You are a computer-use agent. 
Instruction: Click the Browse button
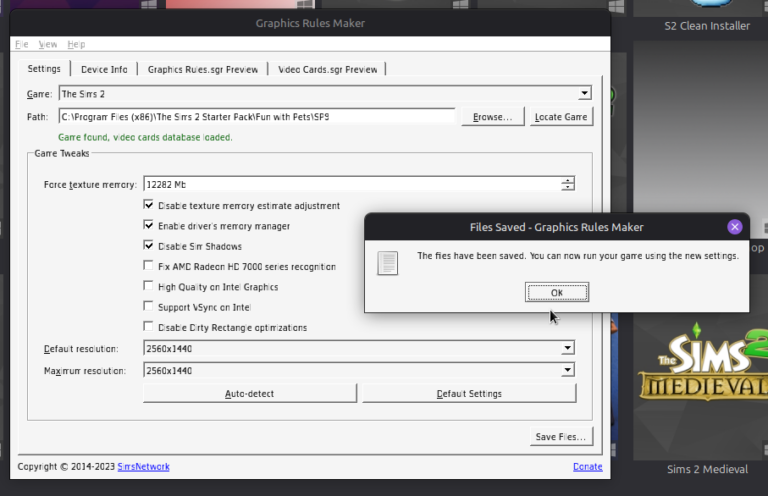tap(492, 117)
